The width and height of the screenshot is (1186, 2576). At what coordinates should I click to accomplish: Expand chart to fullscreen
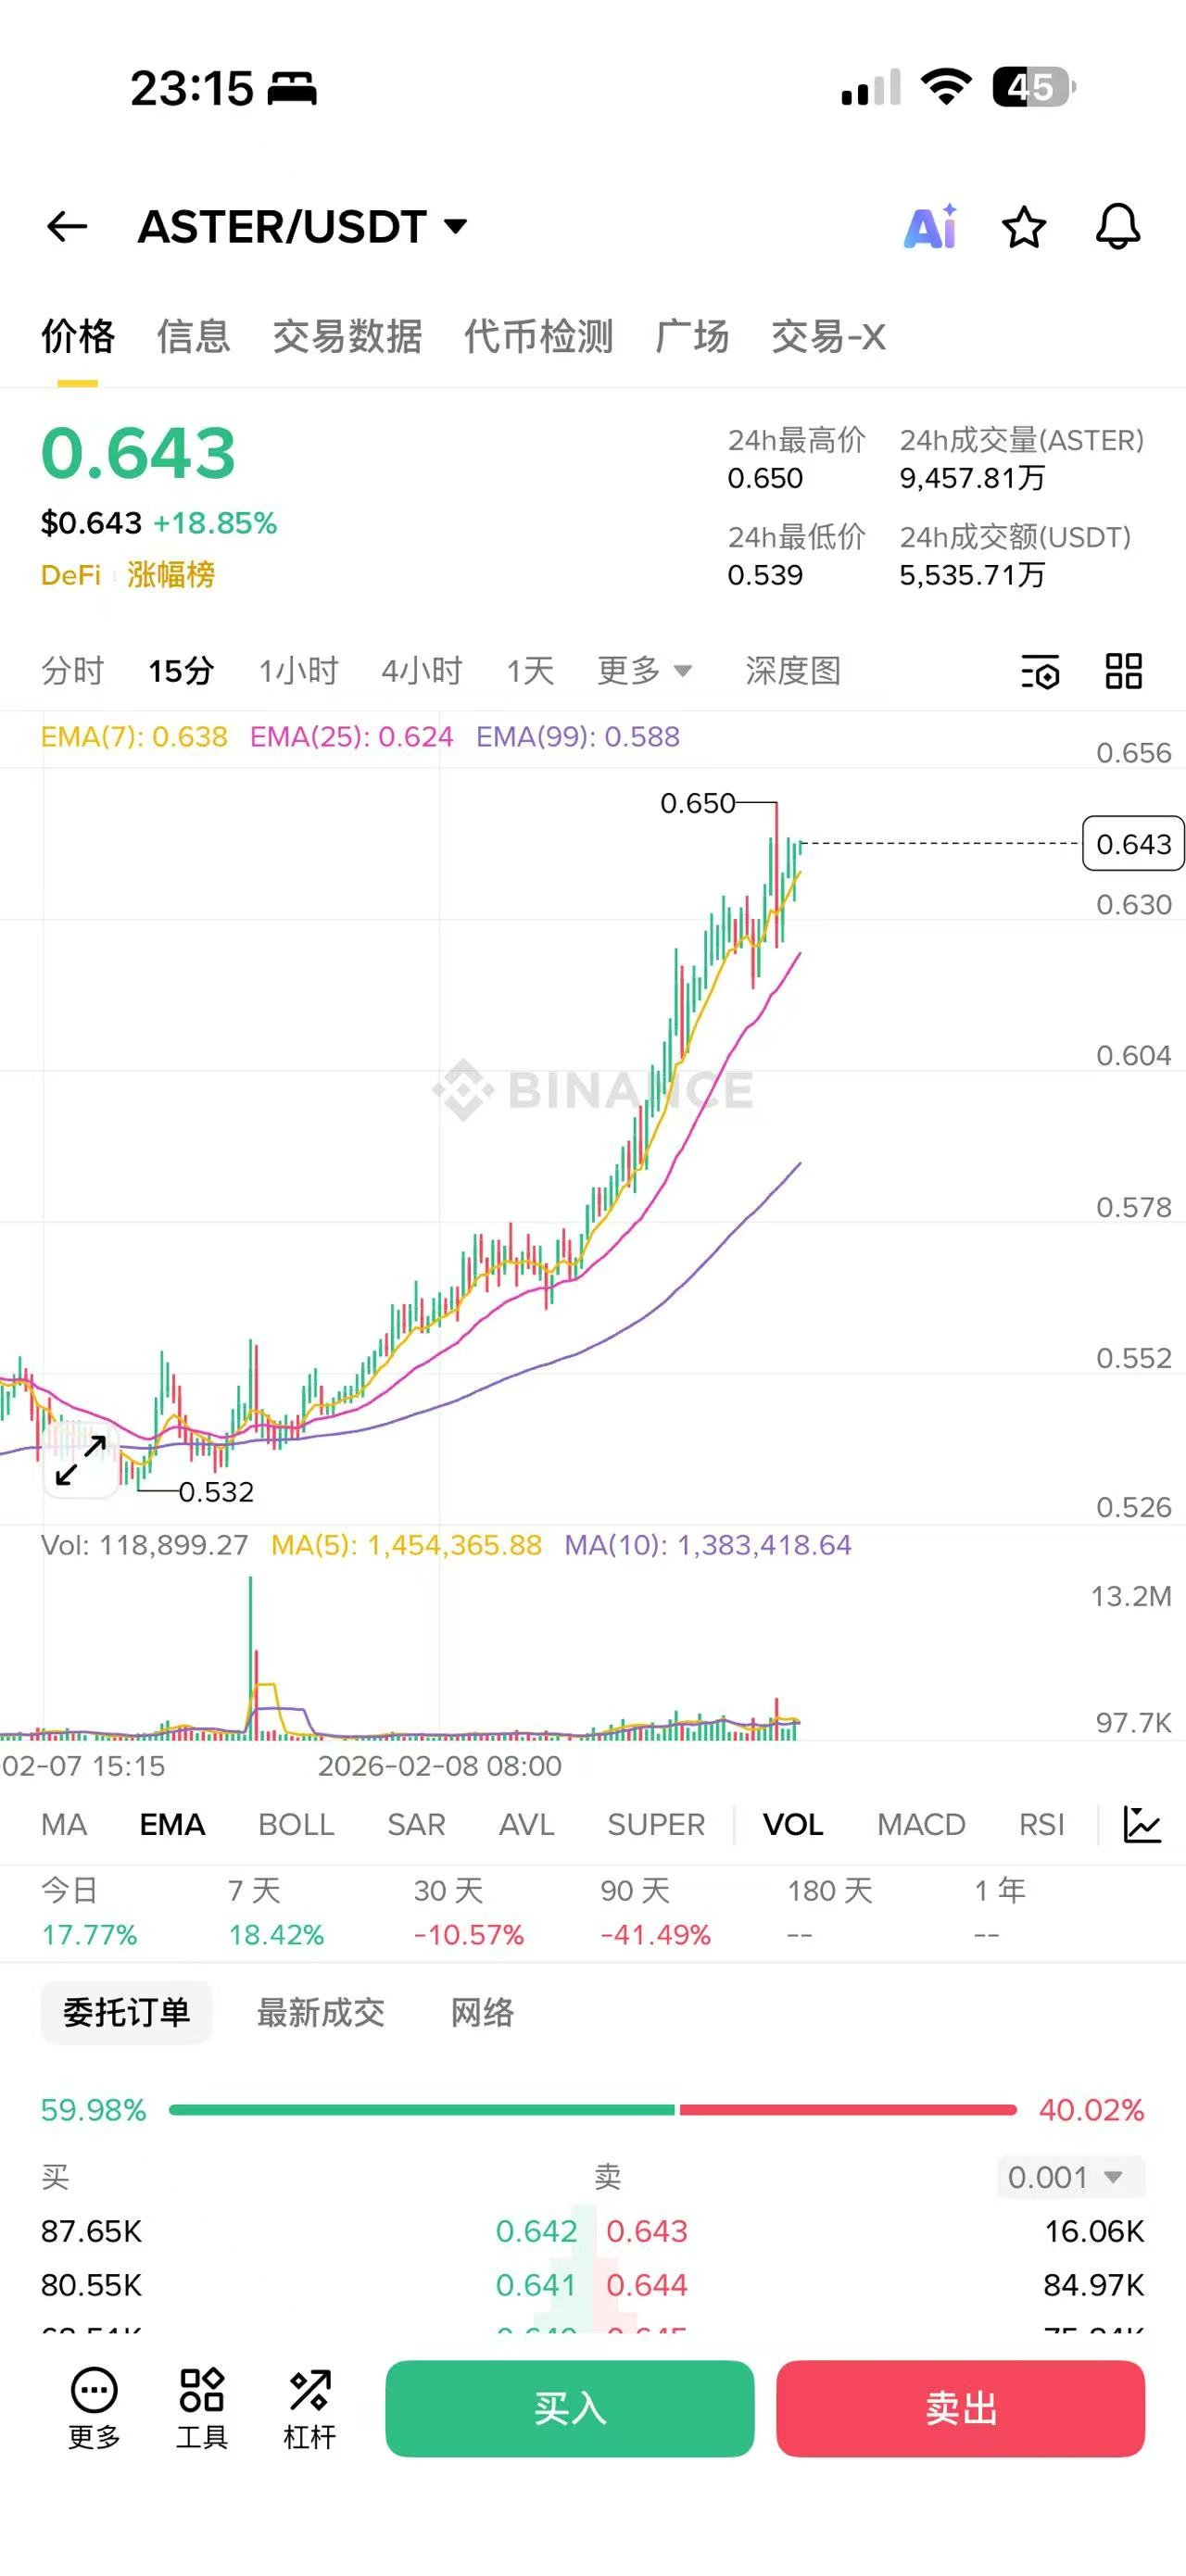pos(81,1460)
